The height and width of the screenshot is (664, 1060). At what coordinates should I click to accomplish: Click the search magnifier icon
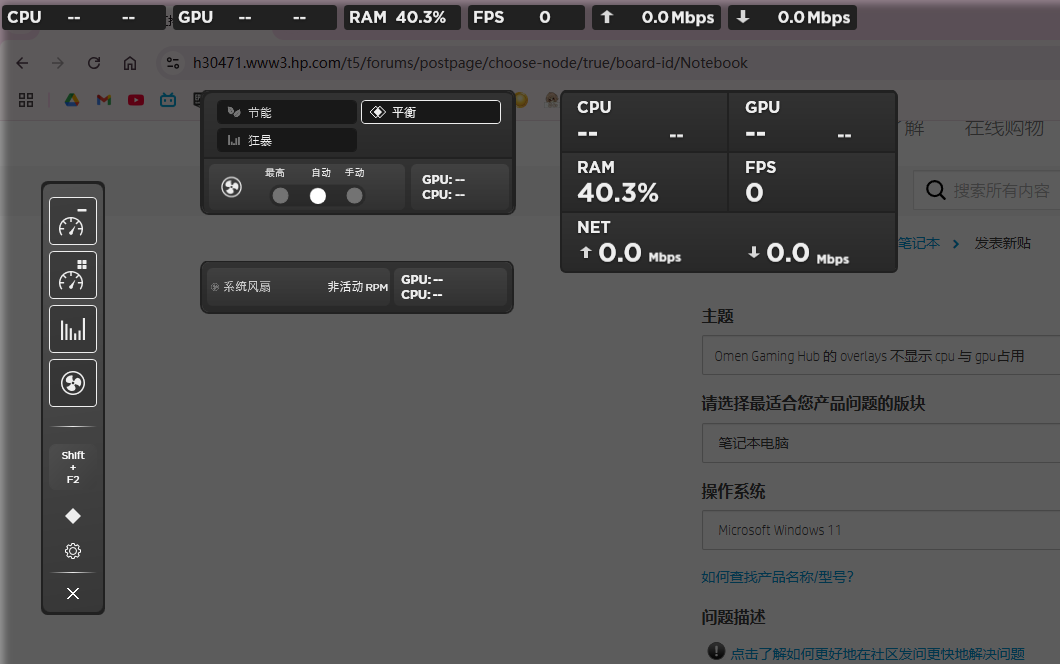936,190
